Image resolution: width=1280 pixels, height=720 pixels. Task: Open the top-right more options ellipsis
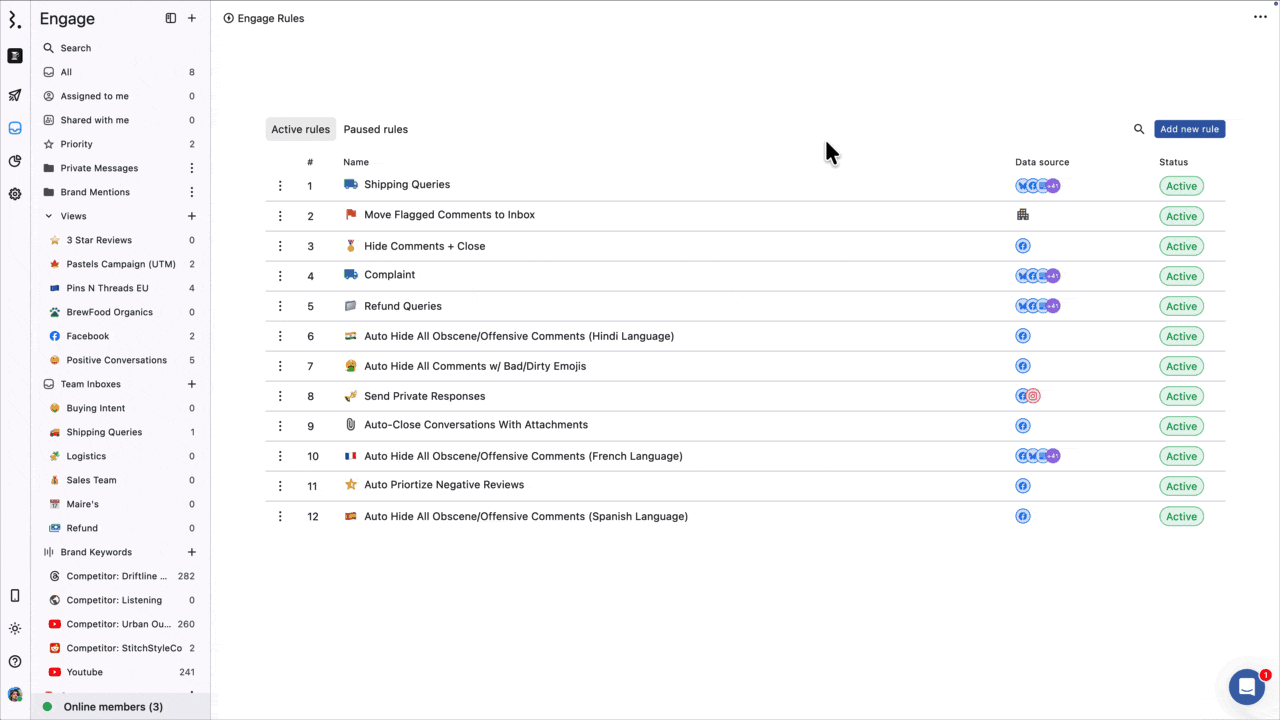pos(1260,17)
